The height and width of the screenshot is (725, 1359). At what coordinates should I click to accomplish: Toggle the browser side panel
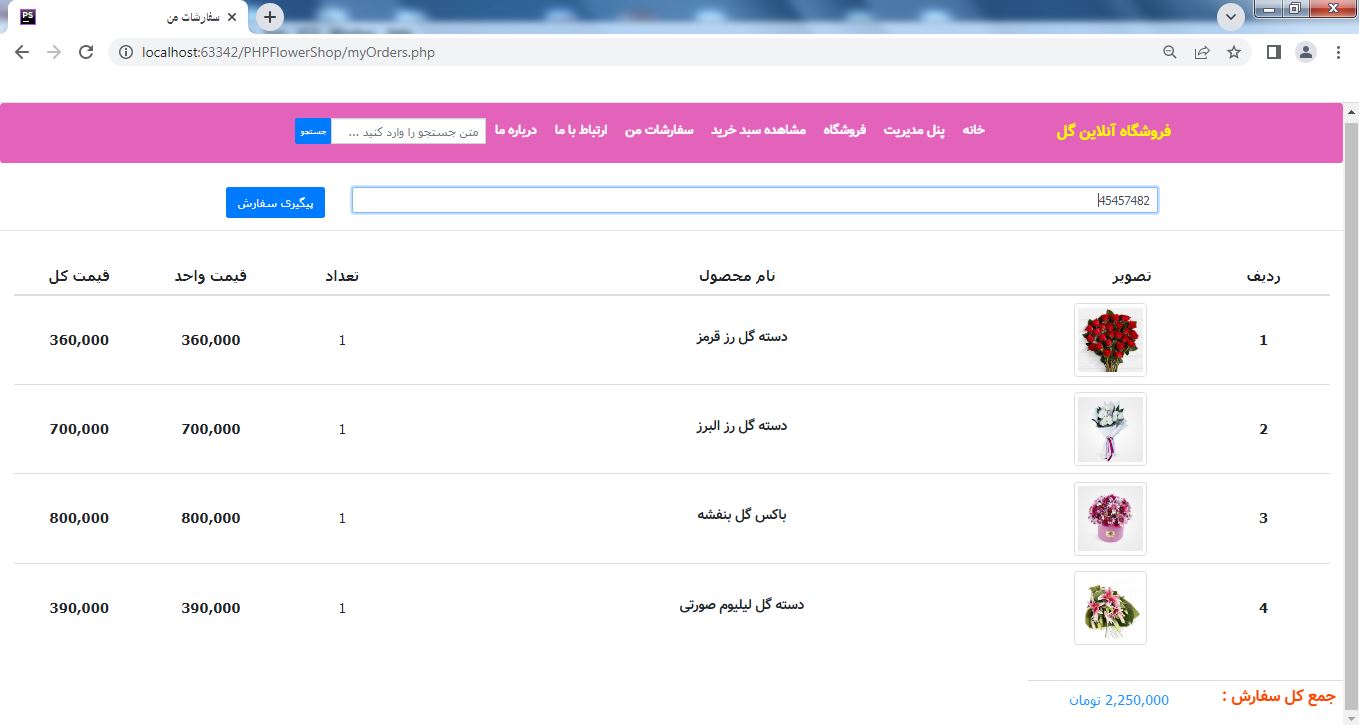(x=1273, y=52)
